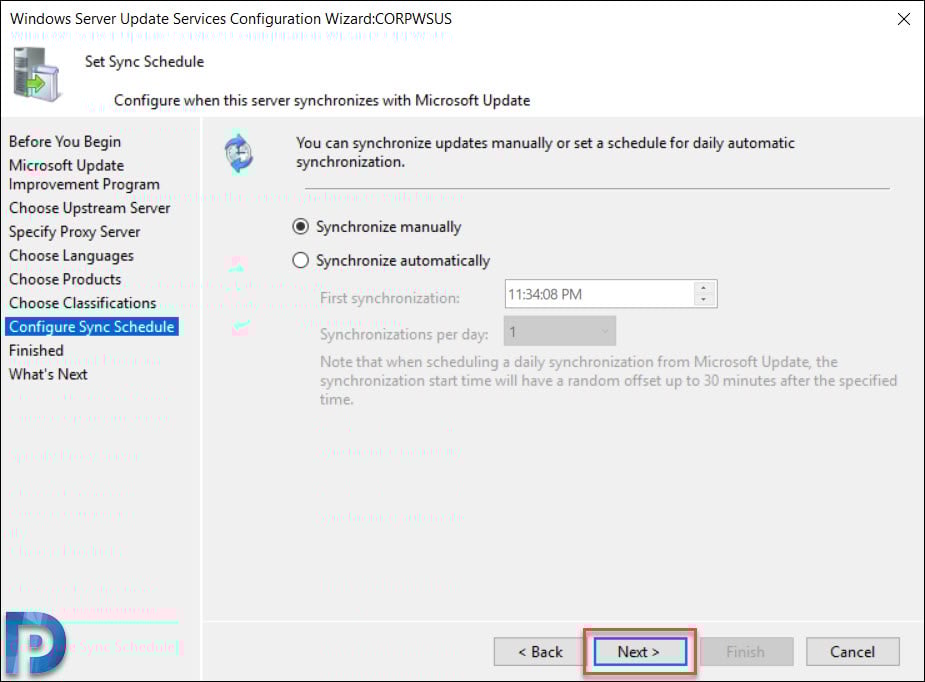Click the random offset note text
This screenshot has width=925, height=682.
[x=608, y=381]
